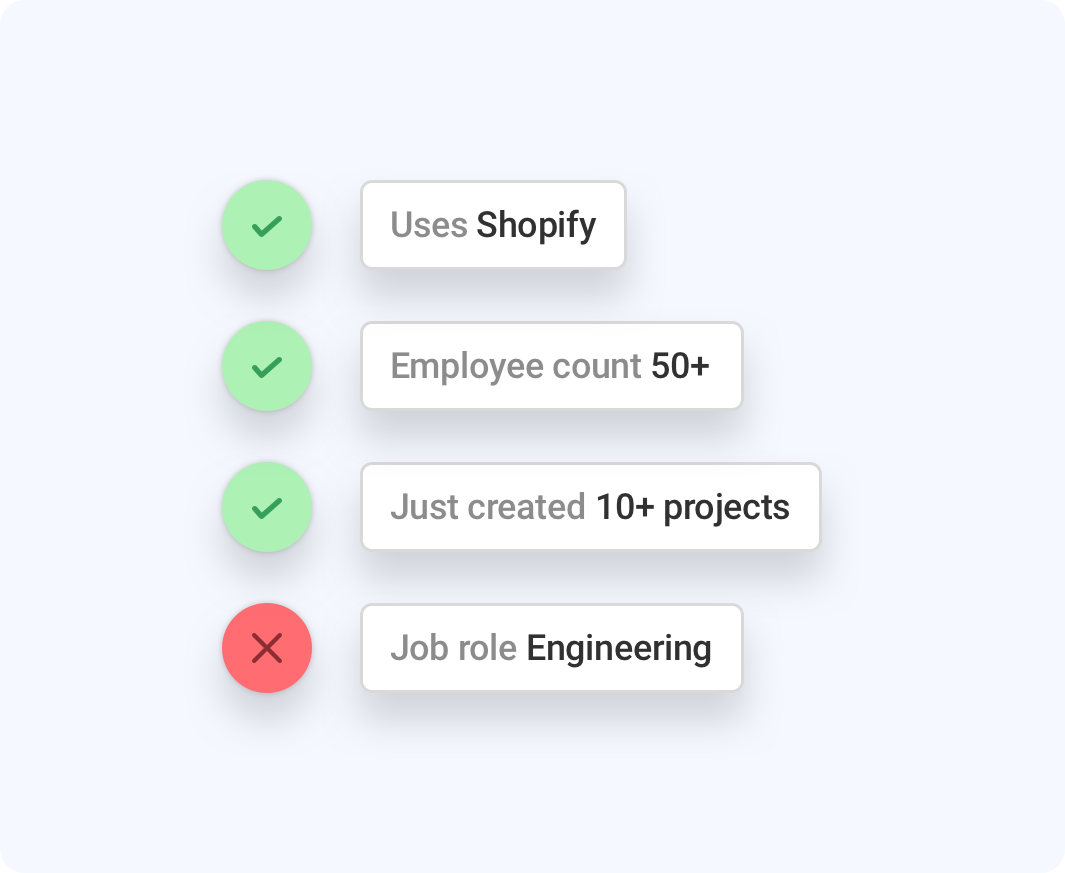The image size is (1065, 873).
Task: Click the green checkmark beside Just created
Action: pyautogui.click(x=267, y=508)
